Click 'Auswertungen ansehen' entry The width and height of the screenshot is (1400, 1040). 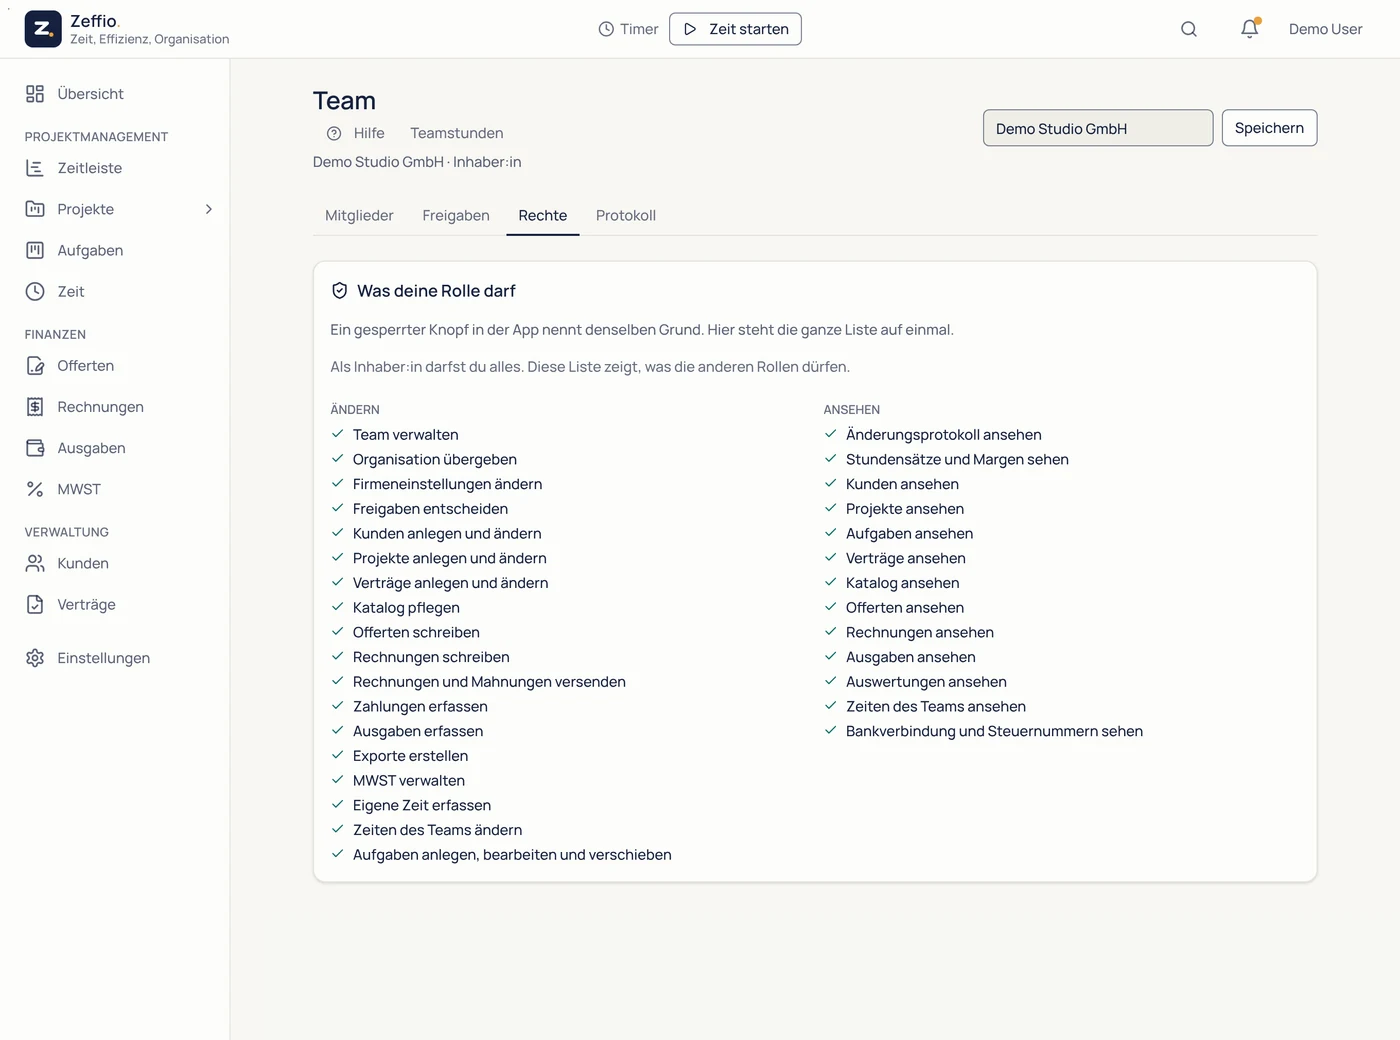926,682
